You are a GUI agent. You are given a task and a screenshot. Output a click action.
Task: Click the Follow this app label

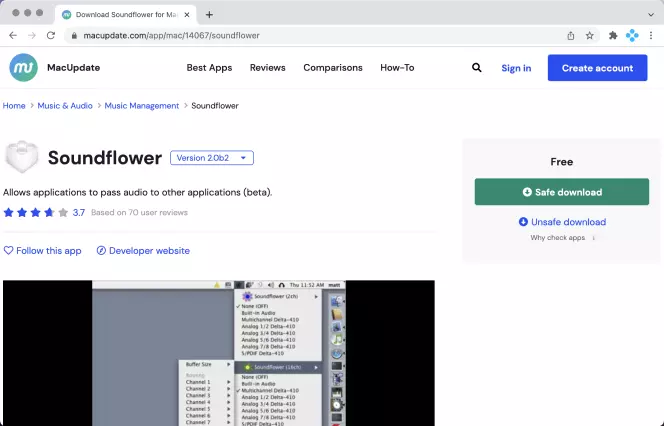(49, 251)
